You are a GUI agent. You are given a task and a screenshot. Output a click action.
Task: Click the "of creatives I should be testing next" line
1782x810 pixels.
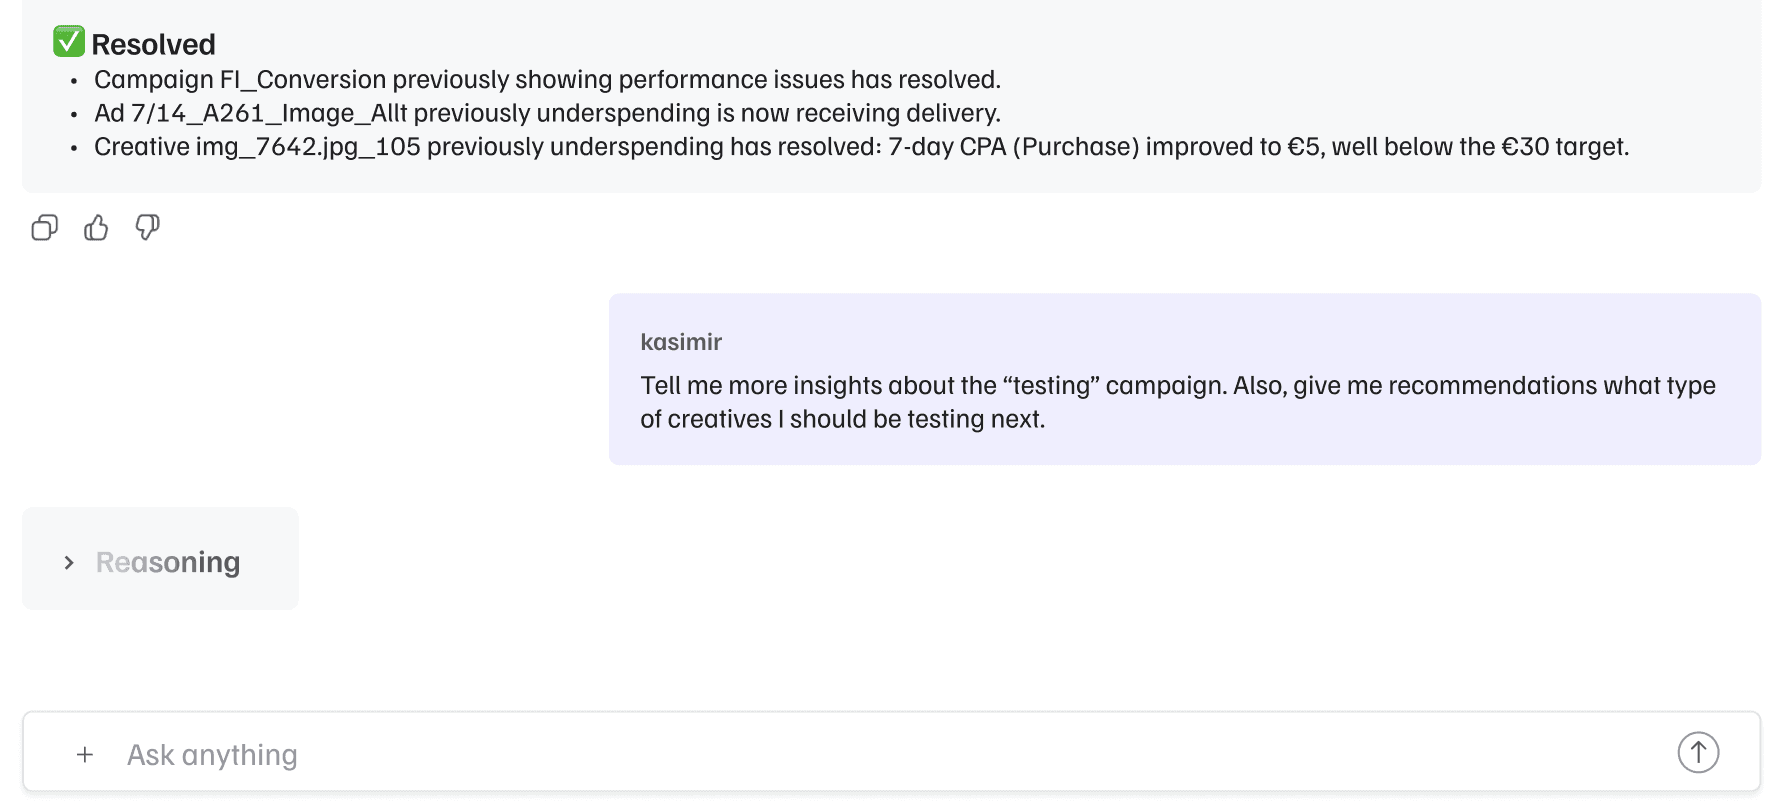(x=842, y=419)
